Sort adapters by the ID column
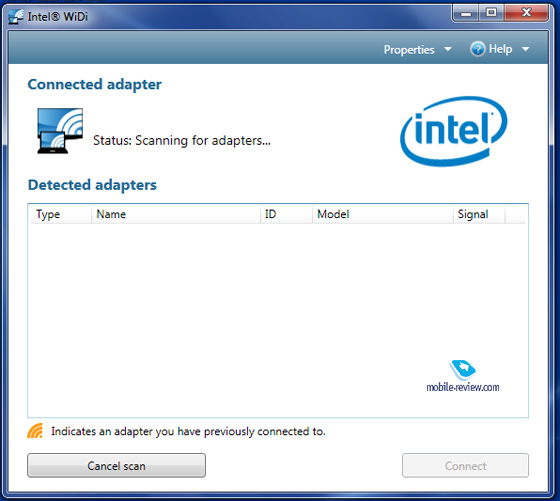Screen dimensions: 560x501 point(286,214)
